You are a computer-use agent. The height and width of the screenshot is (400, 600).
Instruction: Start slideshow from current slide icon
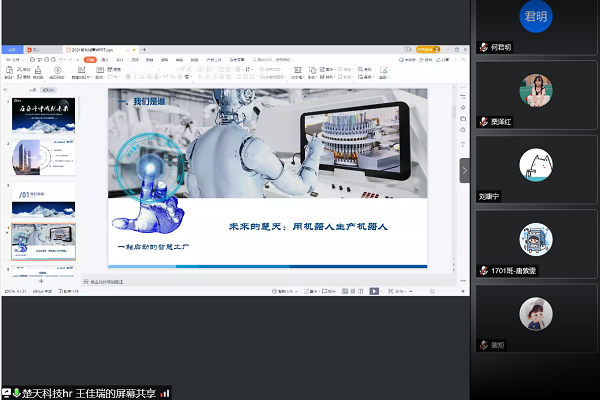pos(56,72)
